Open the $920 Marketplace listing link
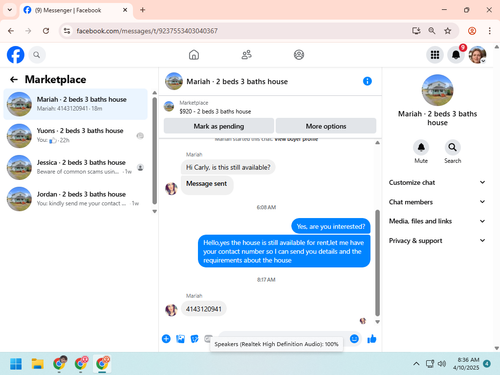This screenshot has width=500, height=375. (215, 111)
